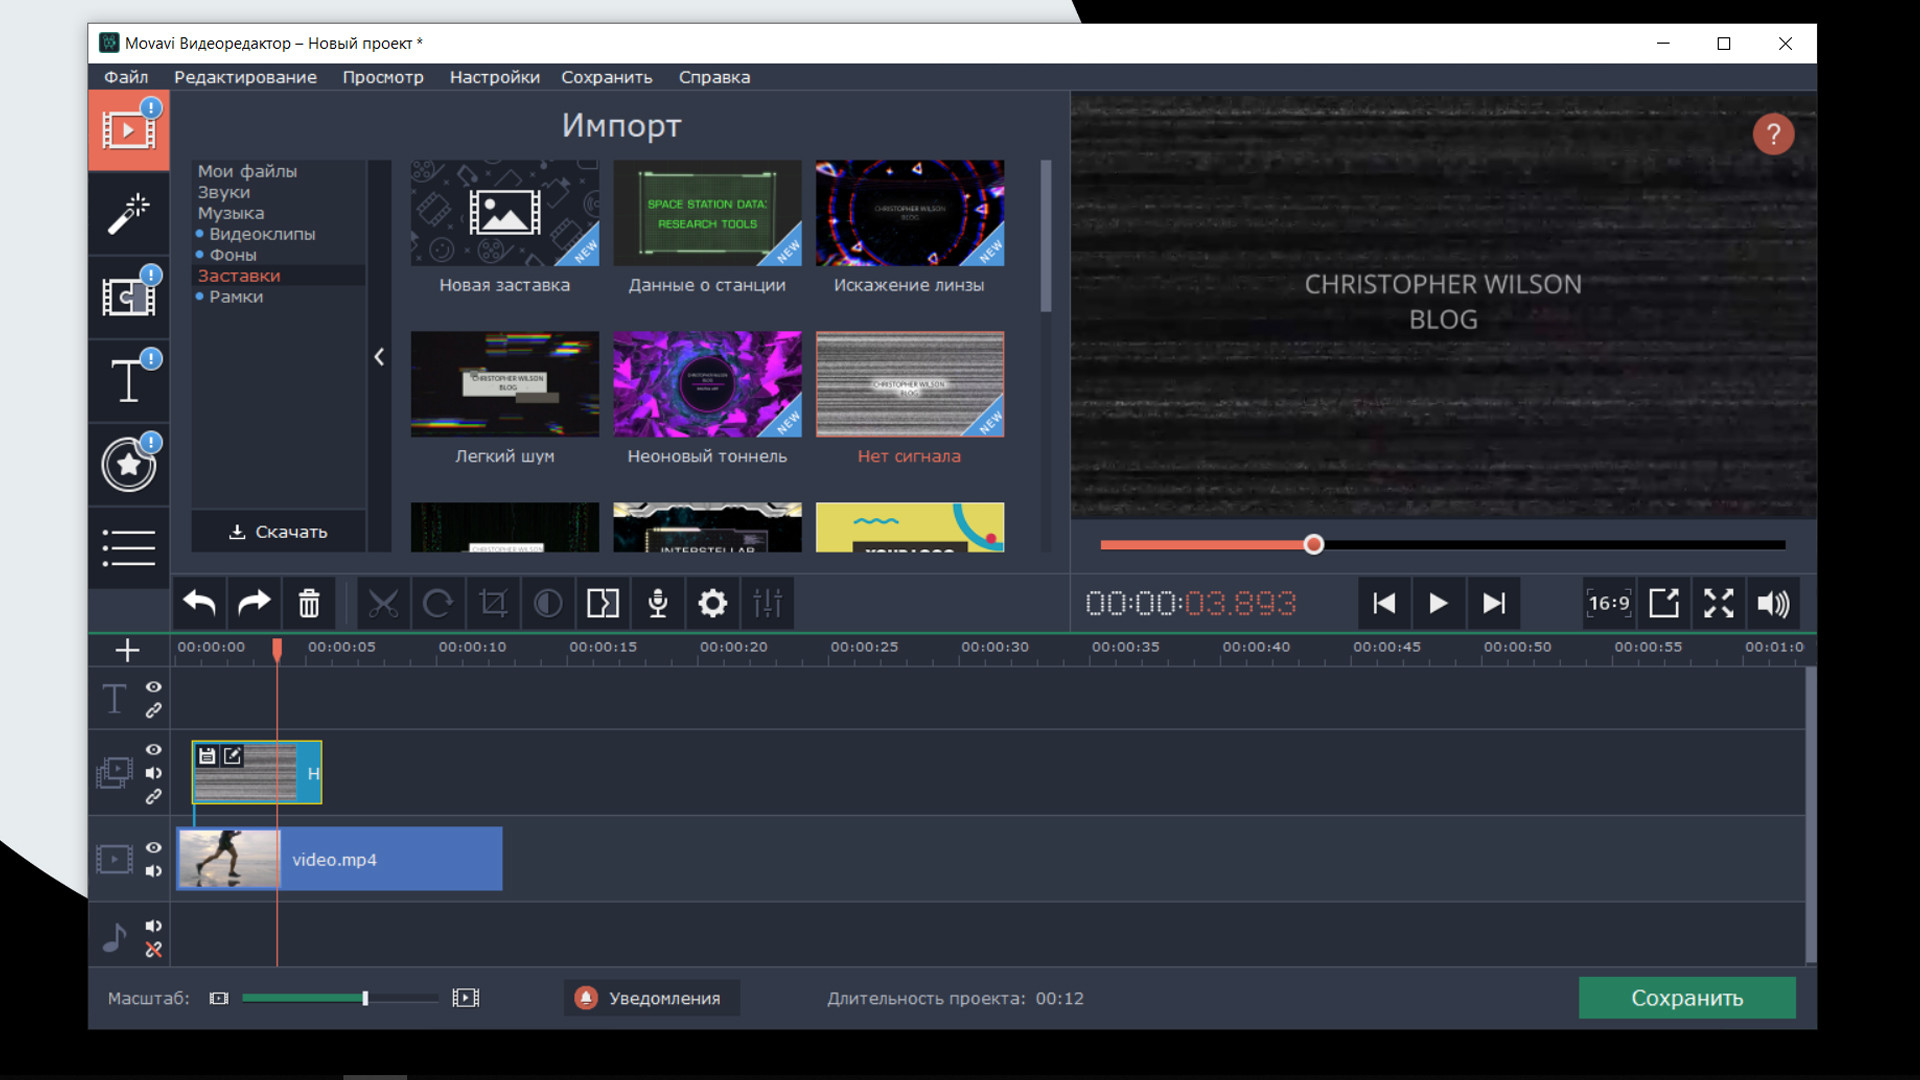Click the crop tool icon

click(x=493, y=603)
